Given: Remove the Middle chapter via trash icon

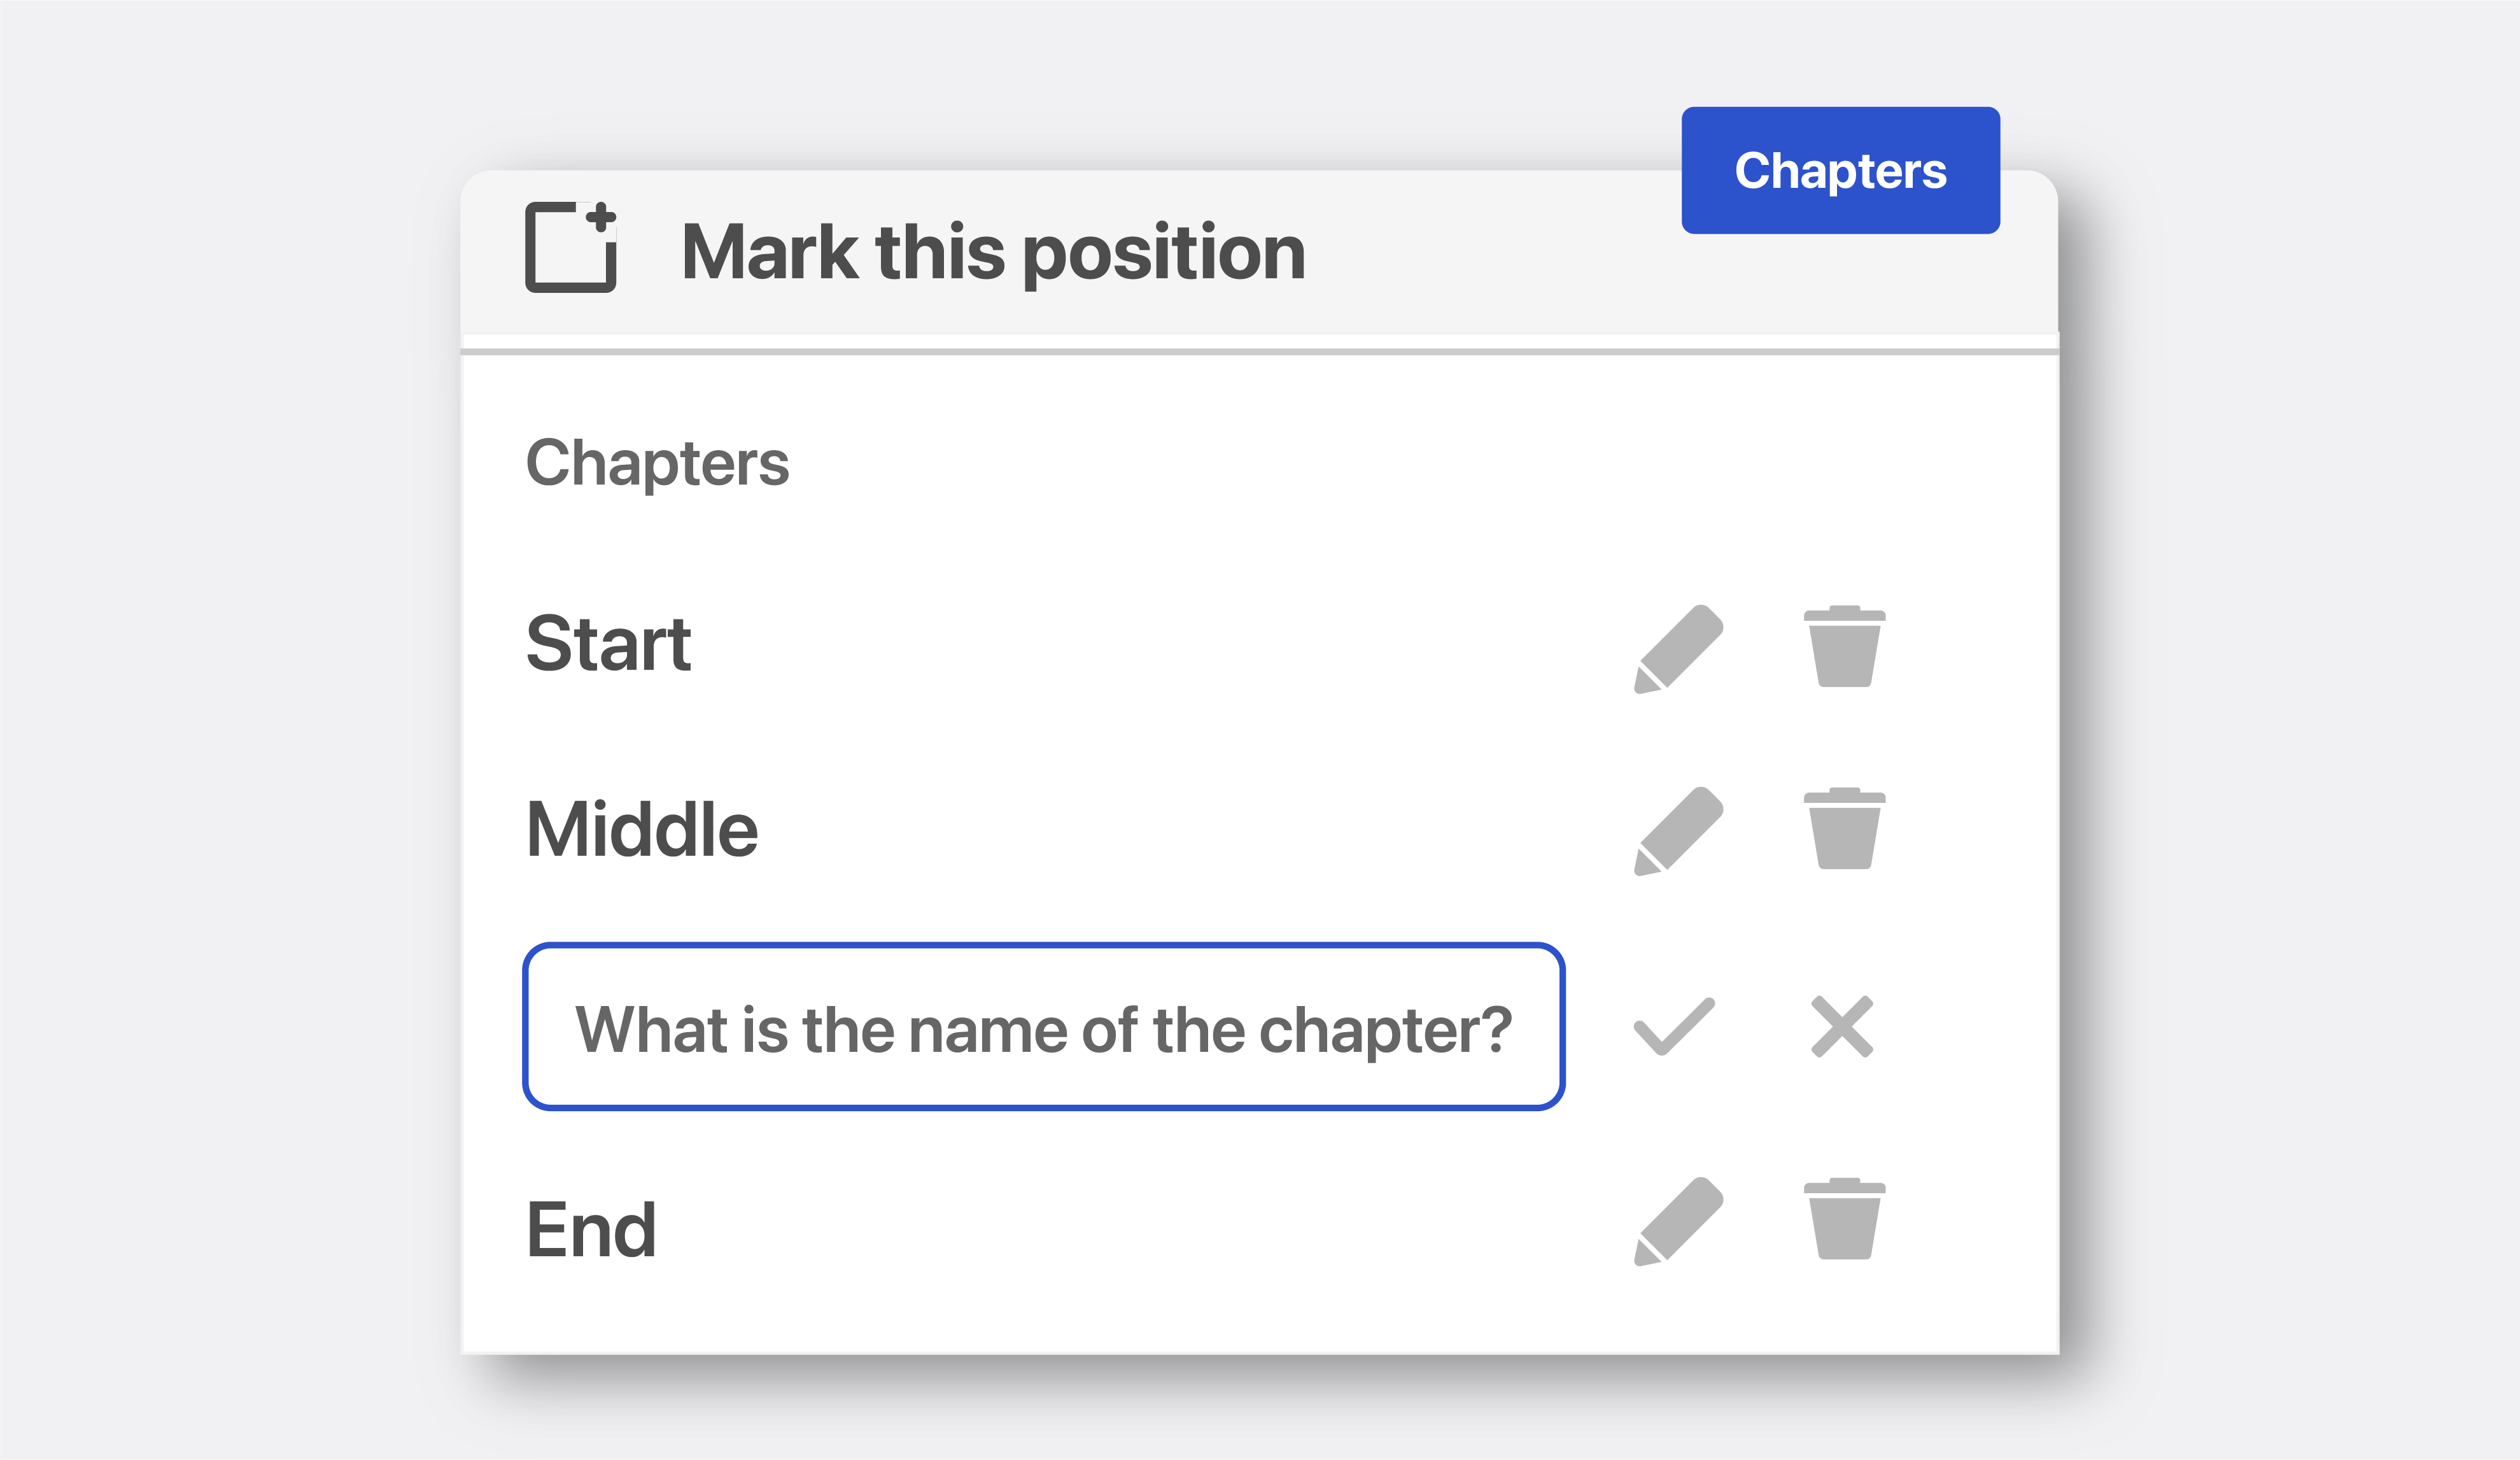Looking at the screenshot, I should point(1844,828).
